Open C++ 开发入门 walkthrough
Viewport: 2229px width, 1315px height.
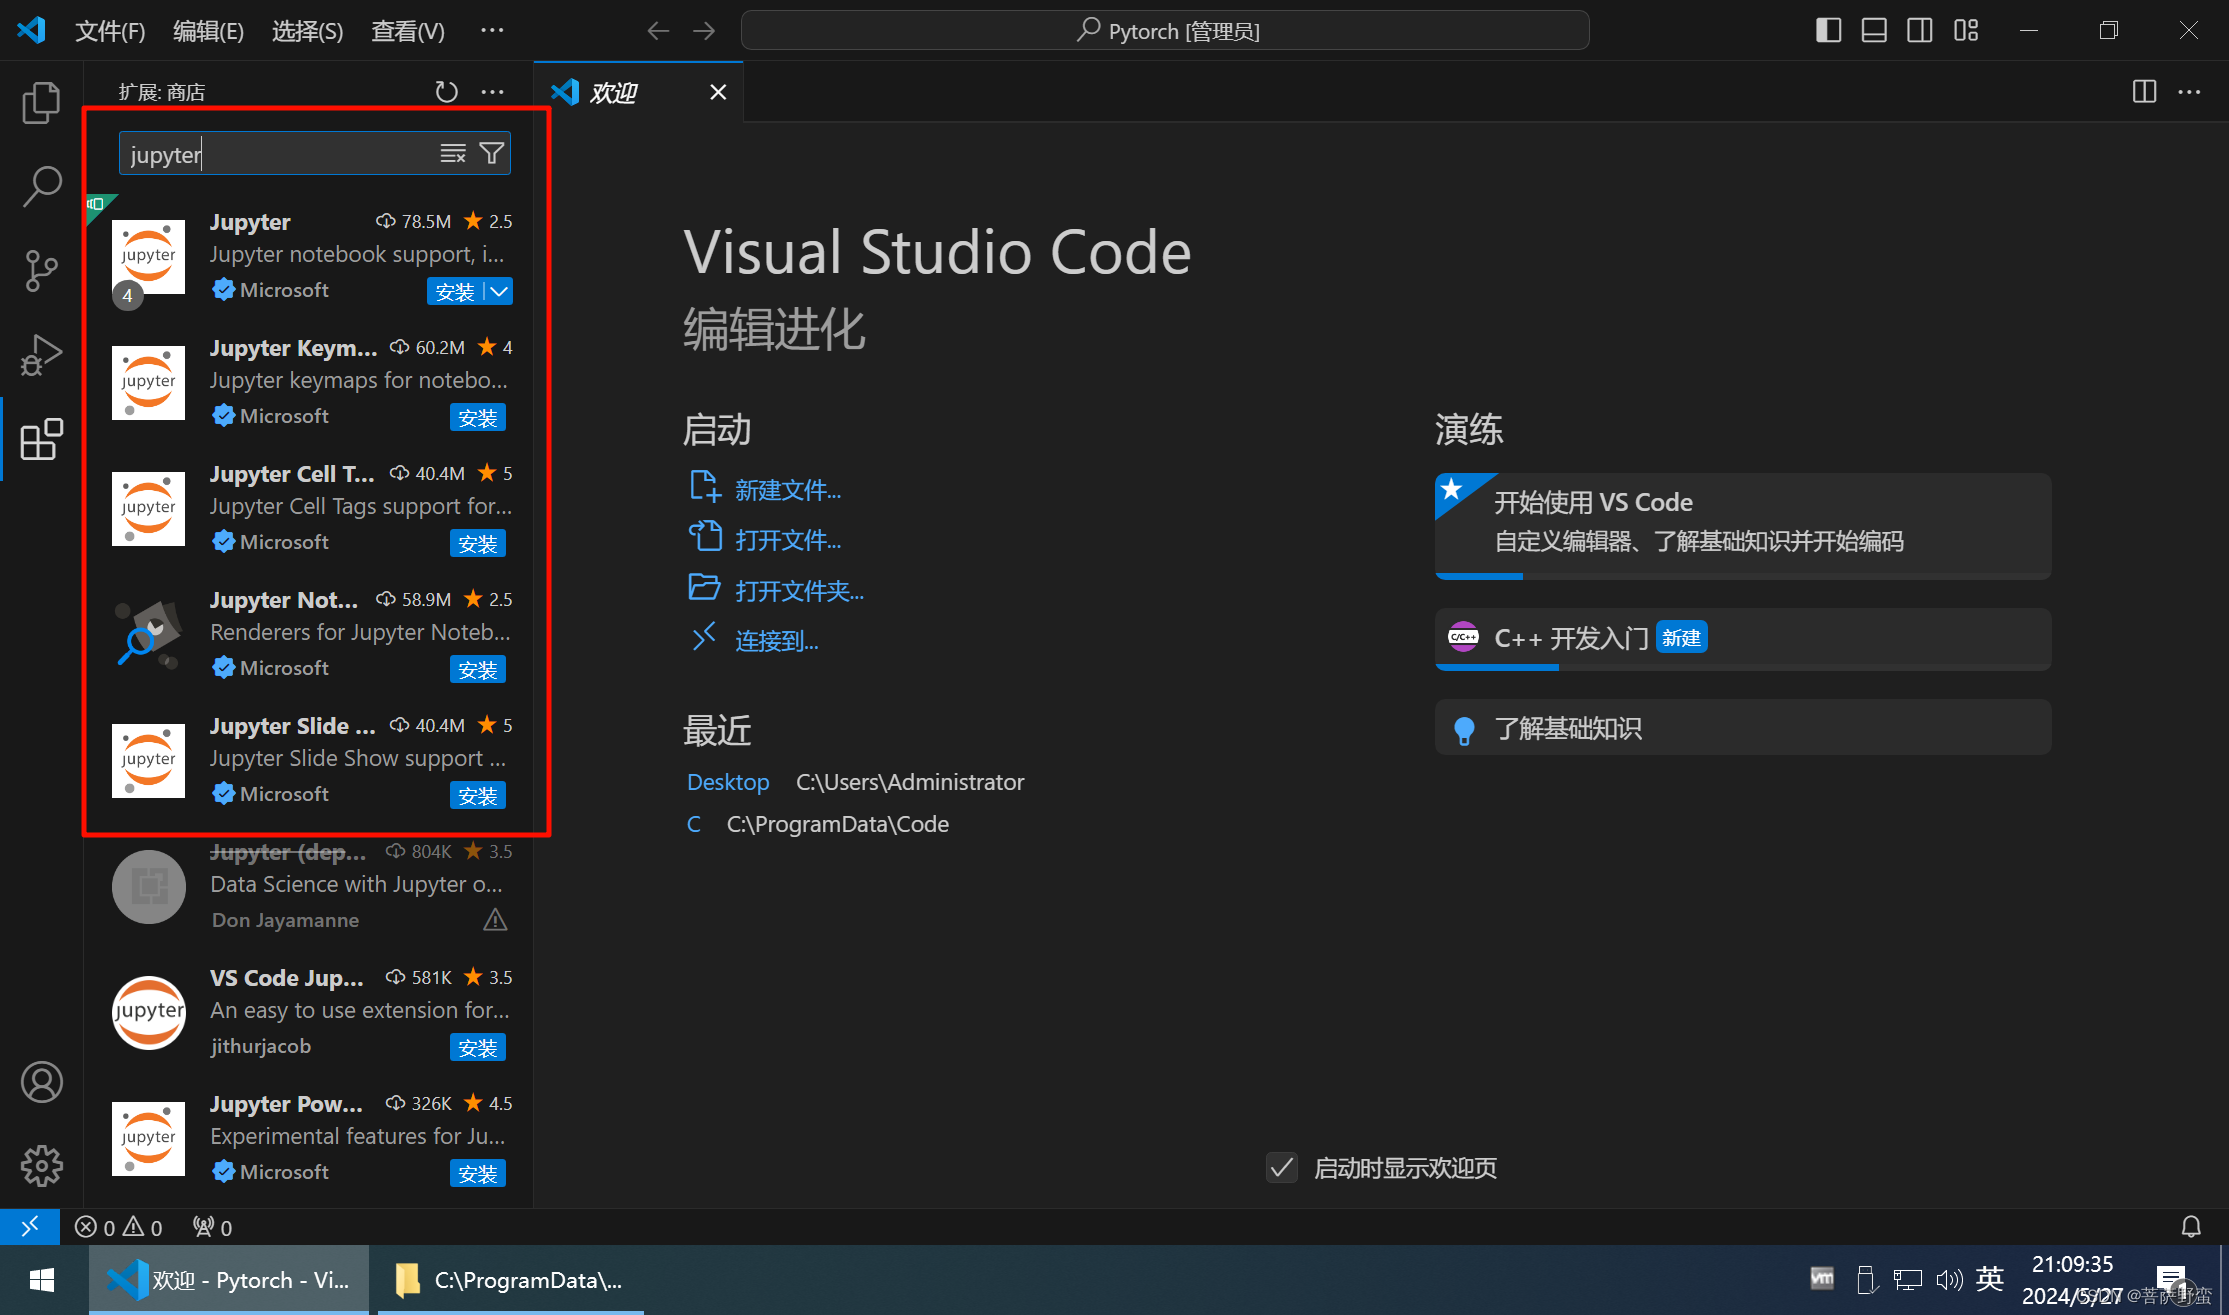(1743, 639)
